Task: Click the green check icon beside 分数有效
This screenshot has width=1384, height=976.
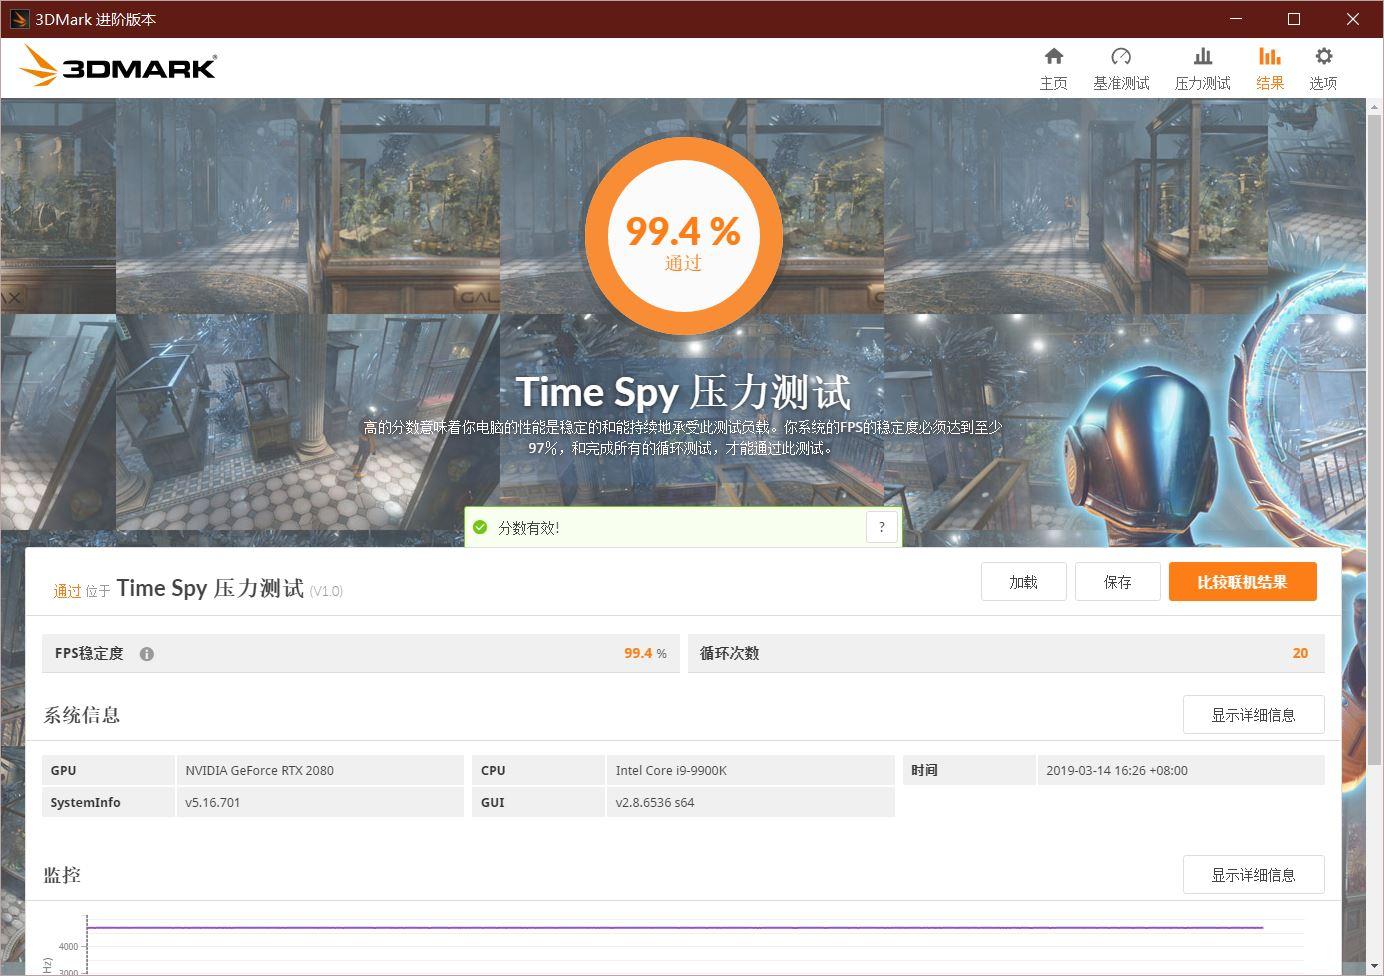Action: point(480,527)
